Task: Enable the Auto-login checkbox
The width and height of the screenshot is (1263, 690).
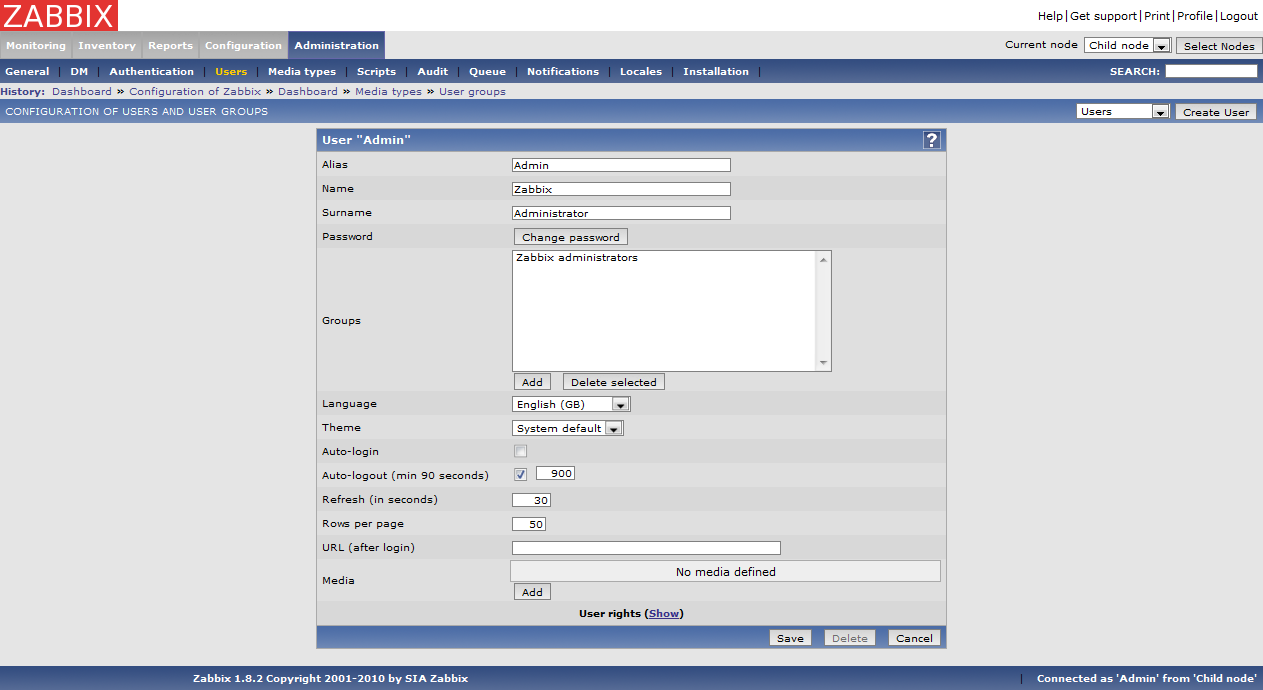Action: point(520,451)
